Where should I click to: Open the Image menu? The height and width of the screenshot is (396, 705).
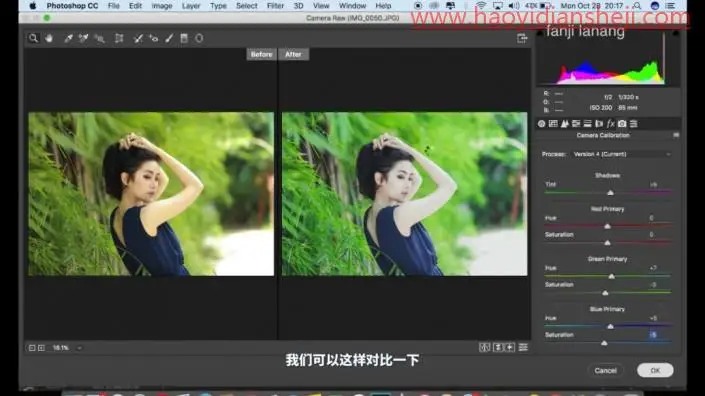point(162,6)
